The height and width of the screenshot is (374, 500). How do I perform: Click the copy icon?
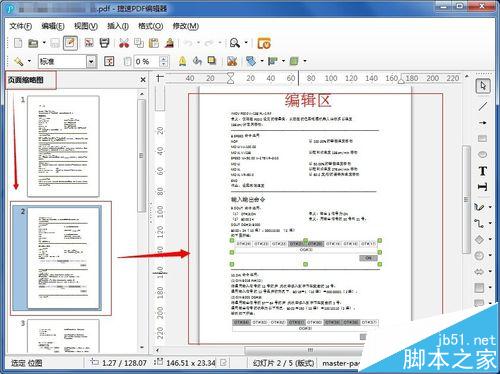[x=139, y=43]
